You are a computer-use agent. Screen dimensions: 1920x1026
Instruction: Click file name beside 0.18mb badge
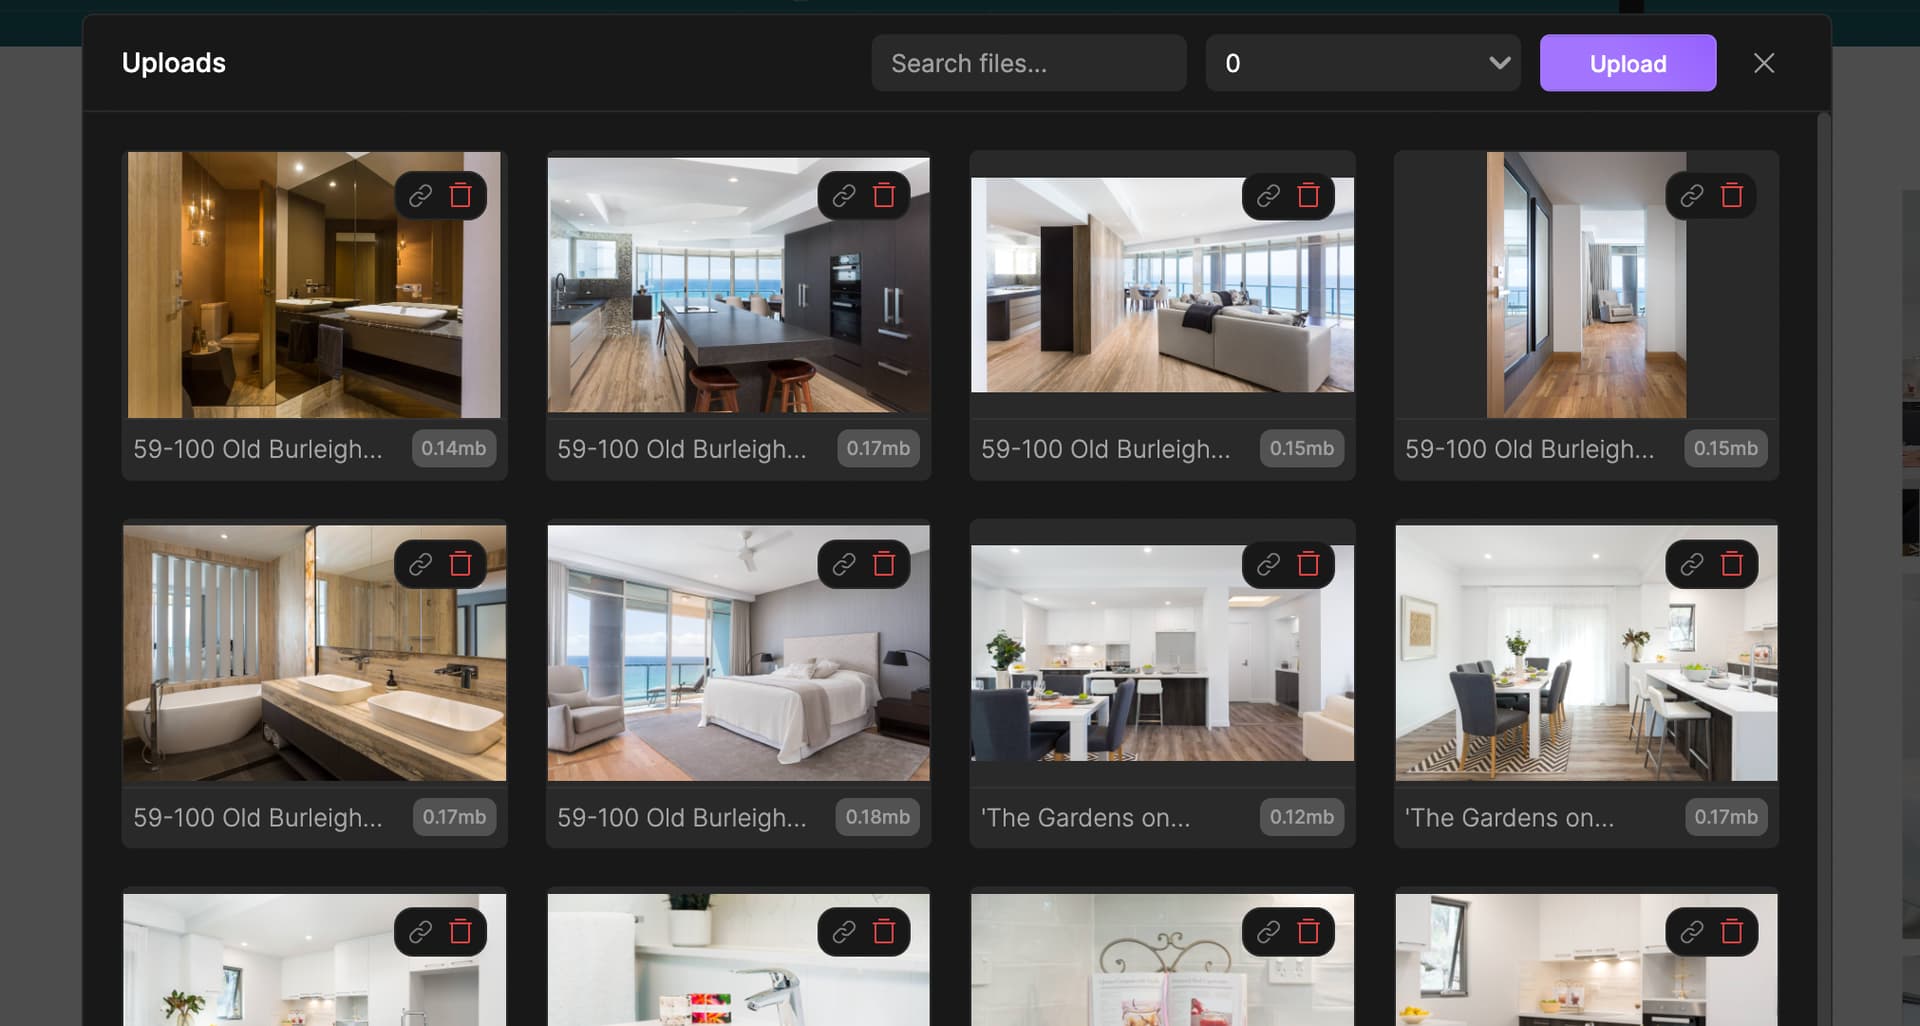682,818
